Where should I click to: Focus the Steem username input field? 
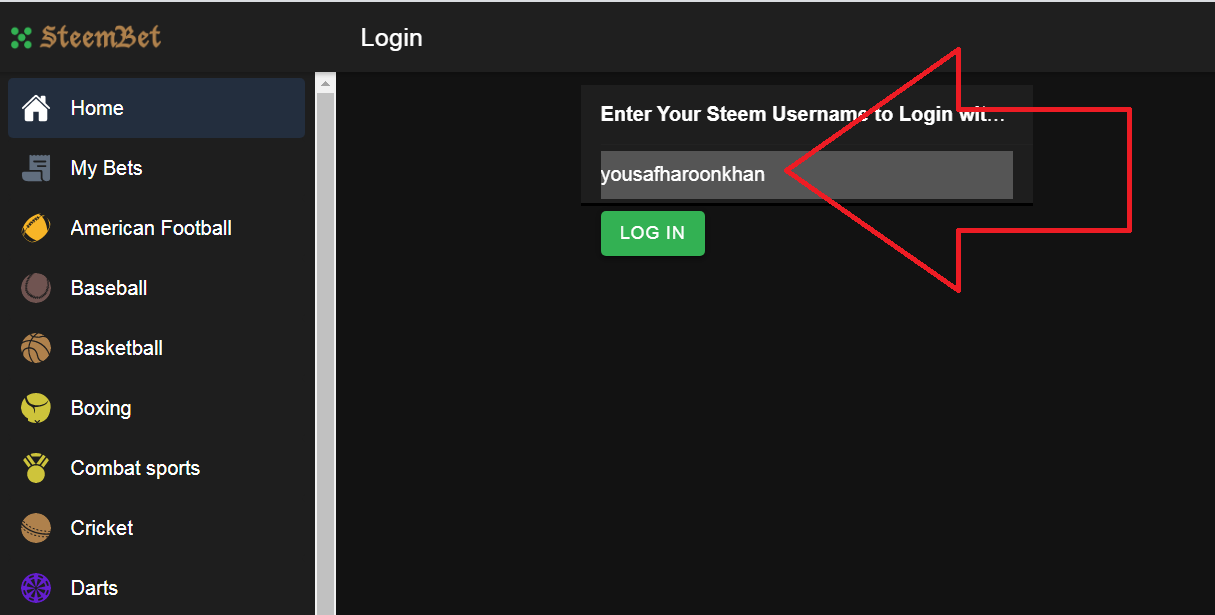pos(807,175)
